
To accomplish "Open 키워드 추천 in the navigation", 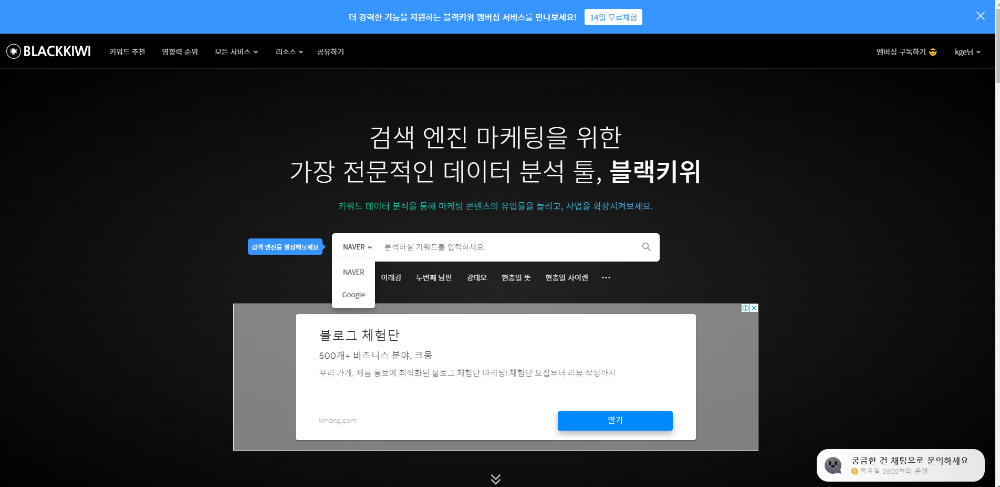I will 127,52.
